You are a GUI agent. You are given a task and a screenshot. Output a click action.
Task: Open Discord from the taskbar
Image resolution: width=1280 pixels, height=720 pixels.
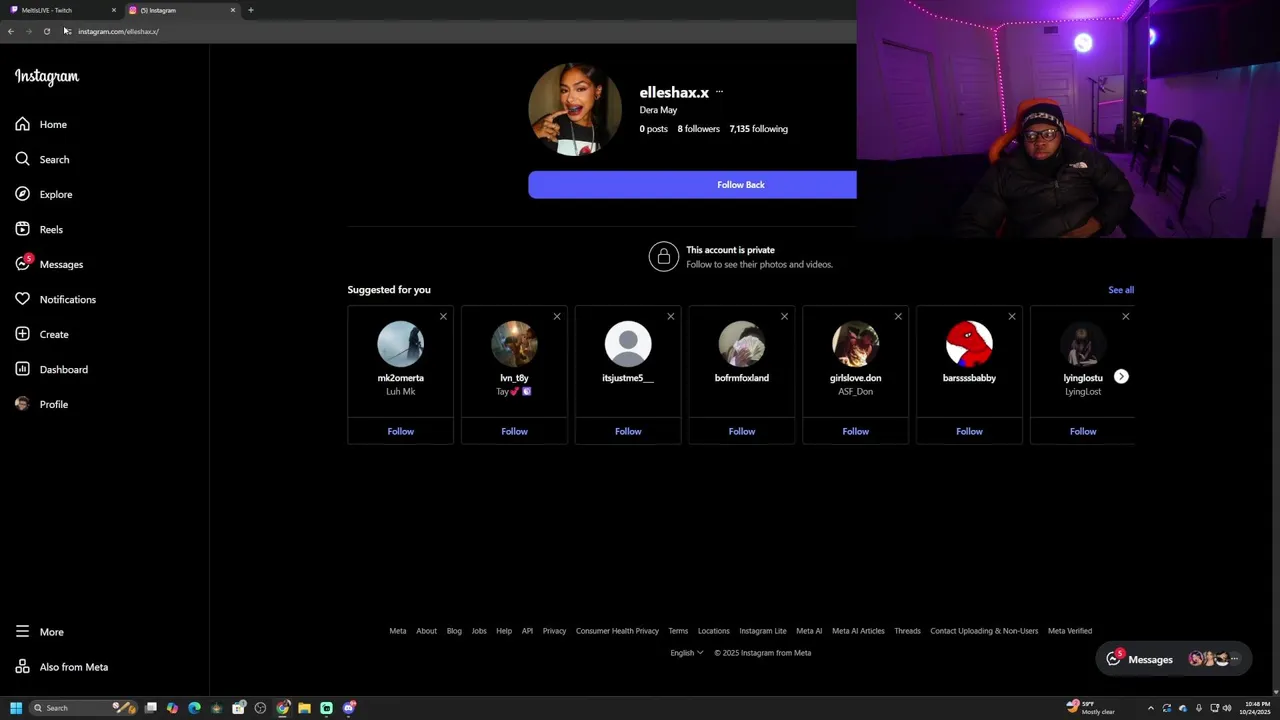[348, 708]
